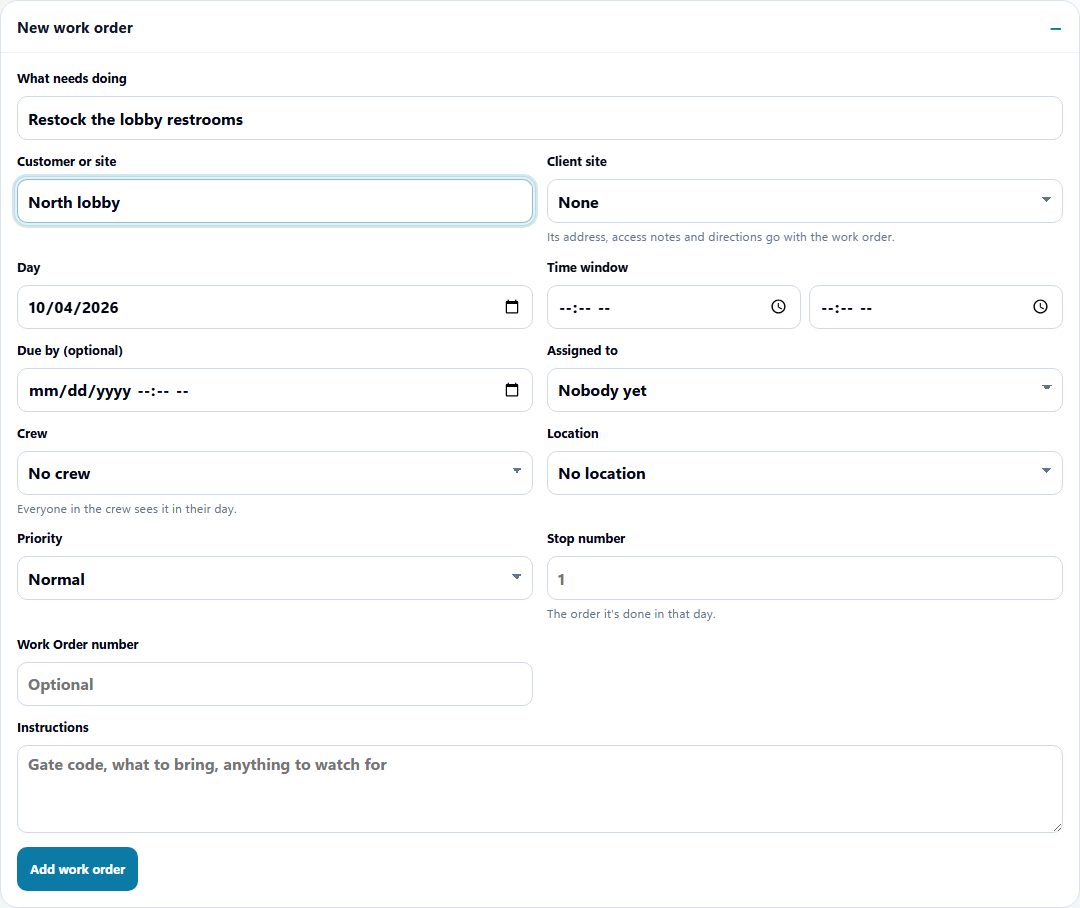Click the start time window clock icon
Viewport: 1080px width, 908px height.
[x=778, y=307]
